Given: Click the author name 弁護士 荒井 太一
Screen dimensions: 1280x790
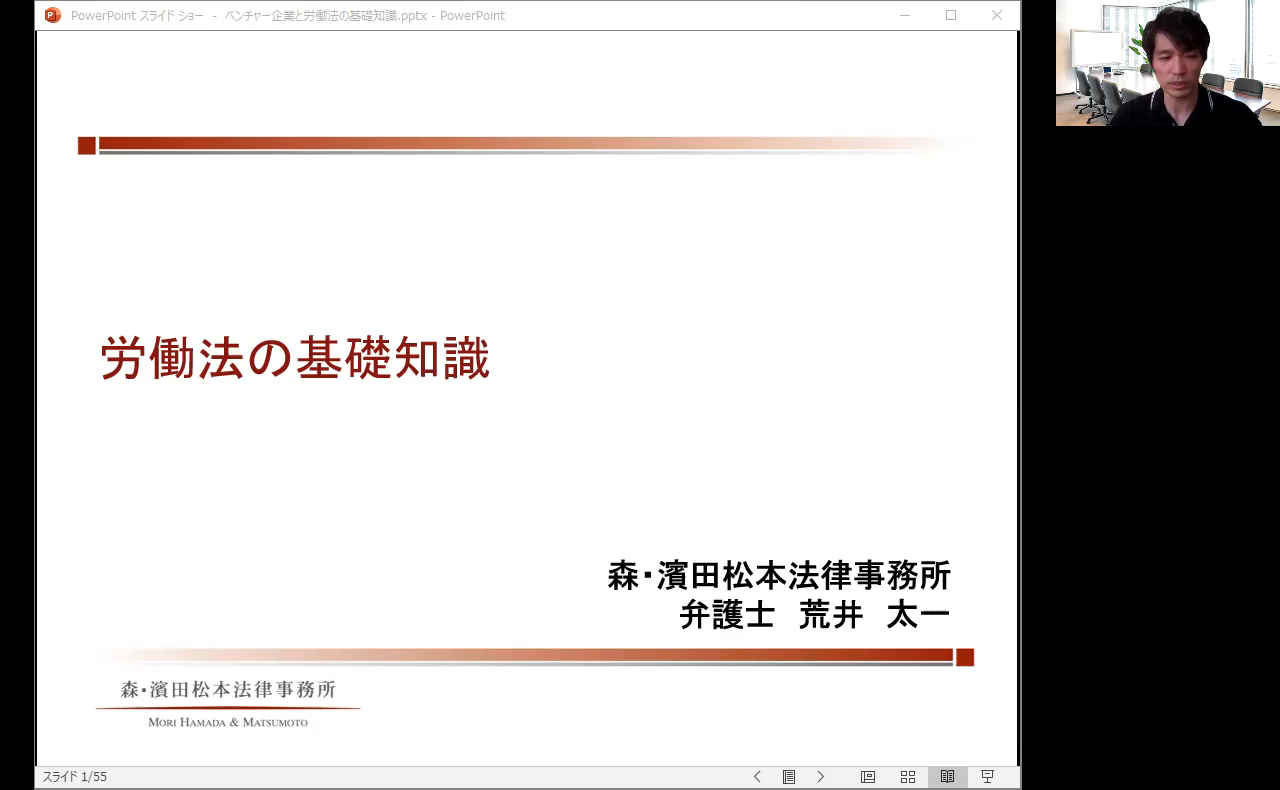Looking at the screenshot, I should (814, 615).
